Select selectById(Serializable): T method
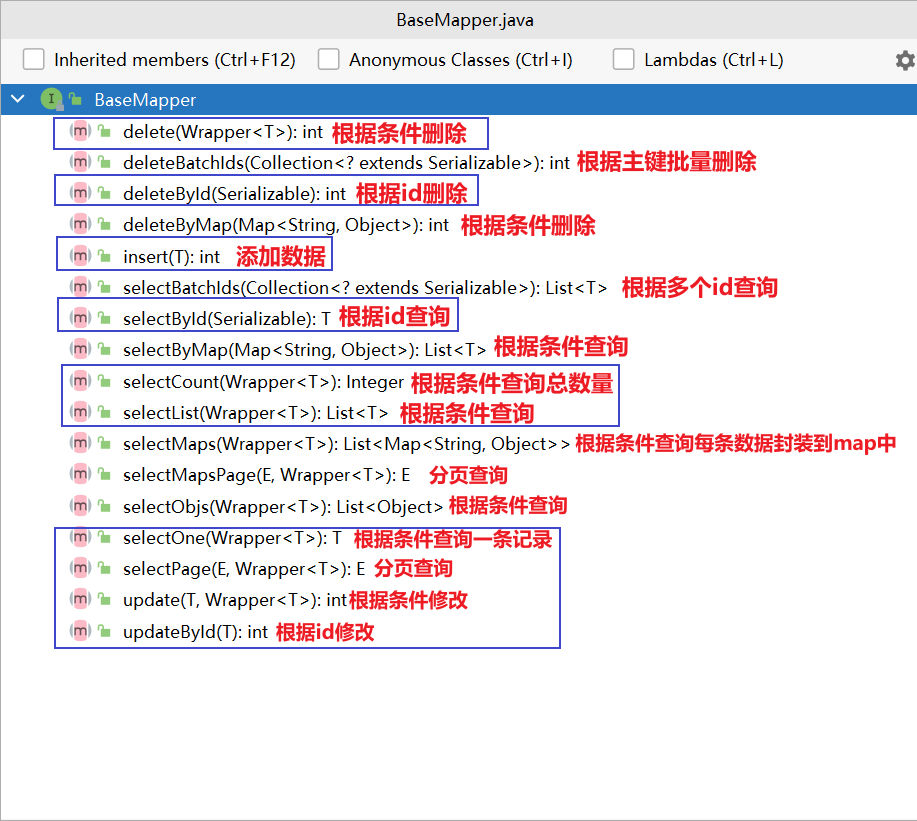The height and width of the screenshot is (821, 917). pyautogui.click(x=227, y=319)
